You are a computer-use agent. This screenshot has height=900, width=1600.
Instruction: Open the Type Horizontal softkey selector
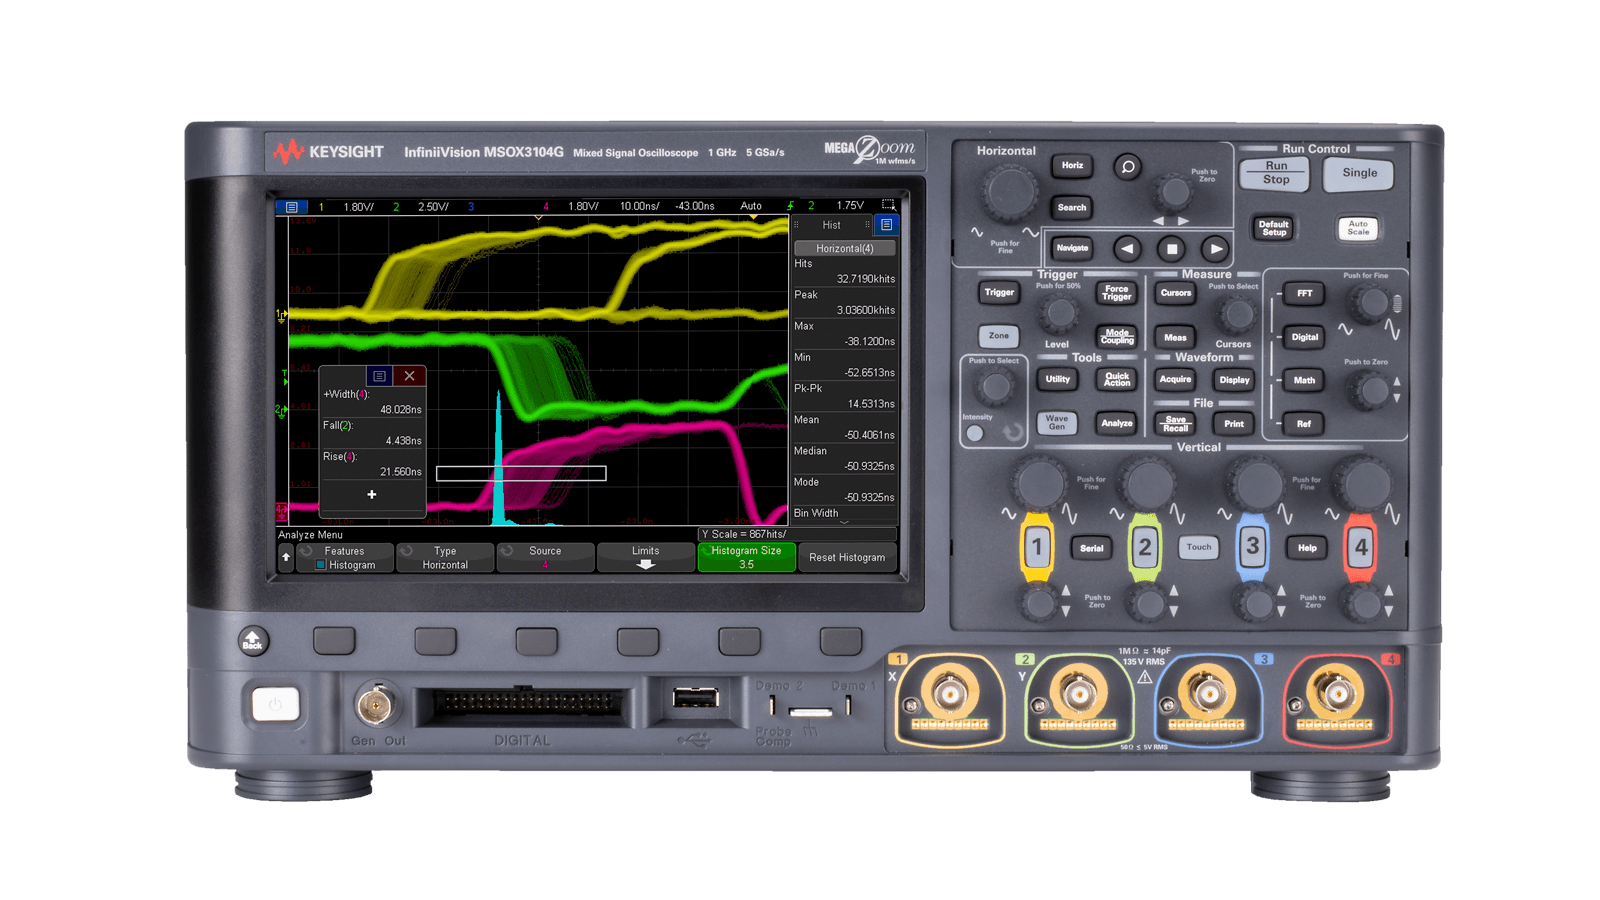tap(445, 557)
